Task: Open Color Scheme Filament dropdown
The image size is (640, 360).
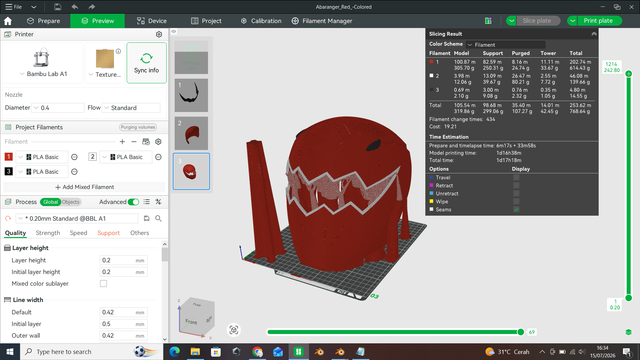Action: pyautogui.click(x=506, y=44)
